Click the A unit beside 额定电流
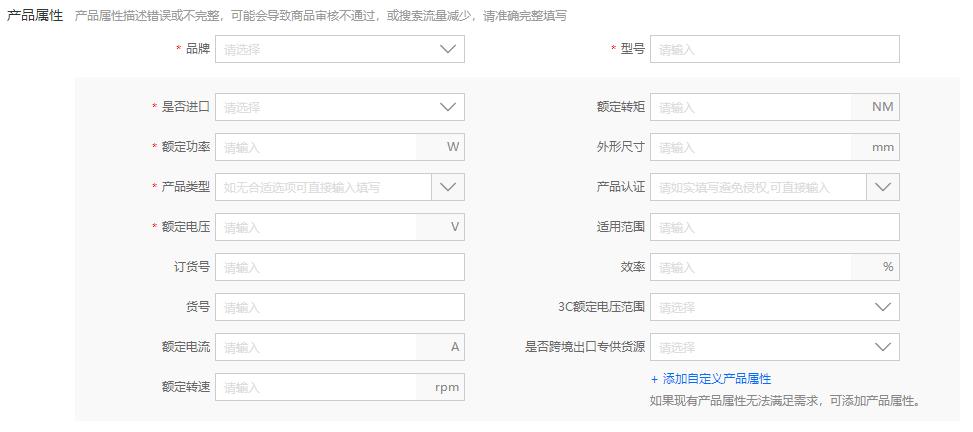This screenshot has width=973, height=432. coord(455,347)
